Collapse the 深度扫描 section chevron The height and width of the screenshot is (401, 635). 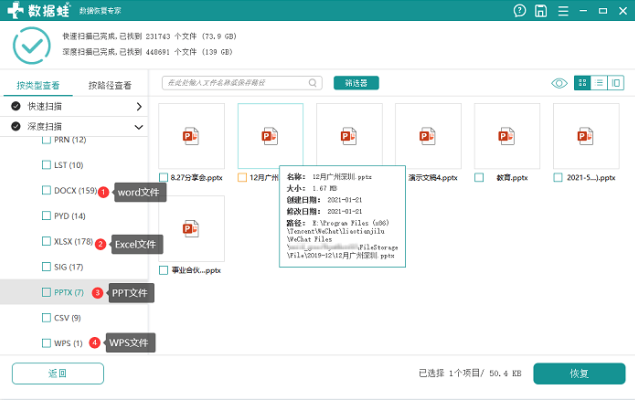138,127
